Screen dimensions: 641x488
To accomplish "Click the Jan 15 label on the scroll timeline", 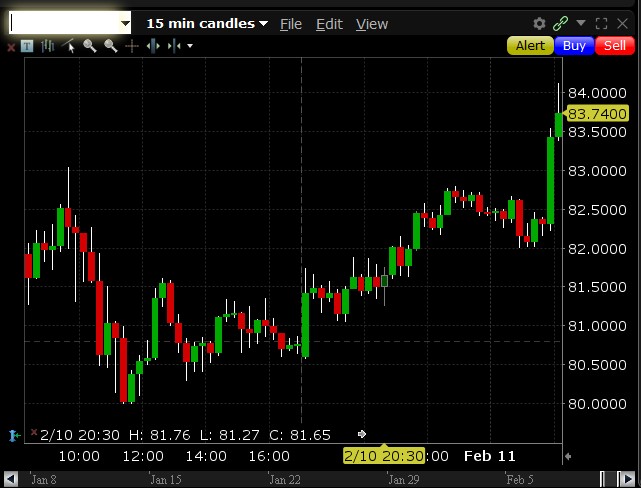I will (166, 479).
